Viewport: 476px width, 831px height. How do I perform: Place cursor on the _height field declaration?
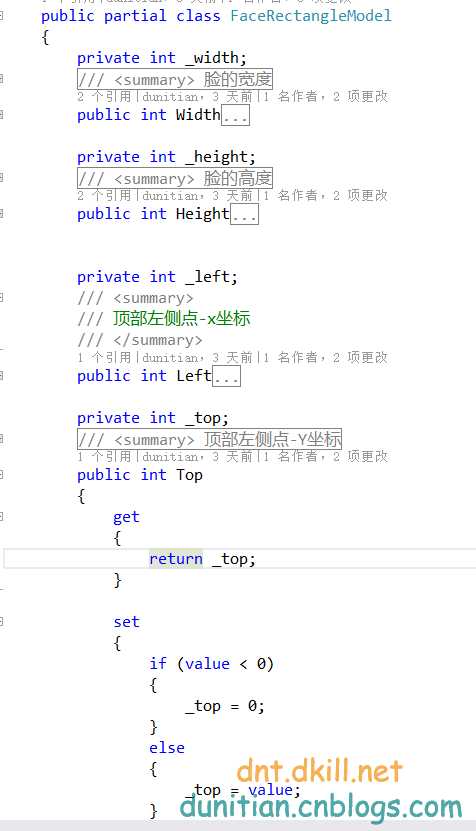pyautogui.click(x=166, y=157)
